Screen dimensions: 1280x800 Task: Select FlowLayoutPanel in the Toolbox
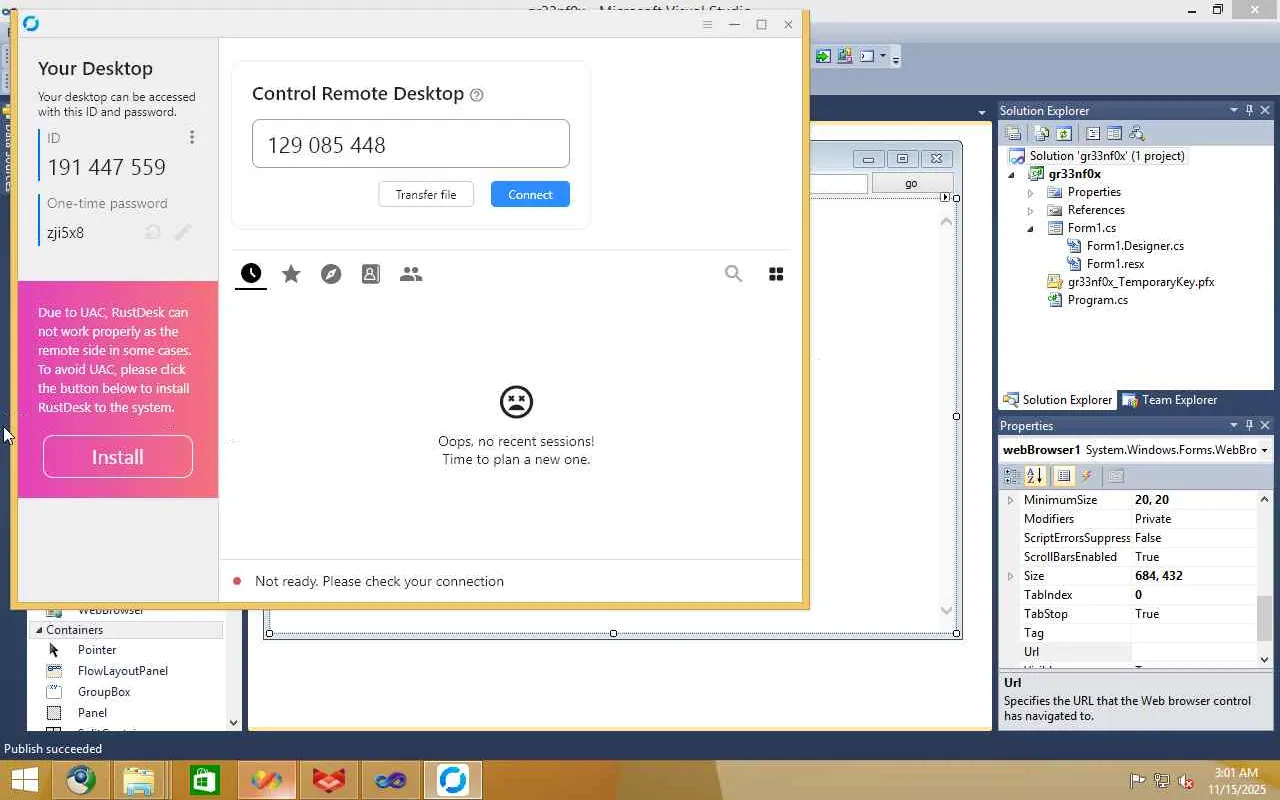pyautogui.click(x=123, y=671)
